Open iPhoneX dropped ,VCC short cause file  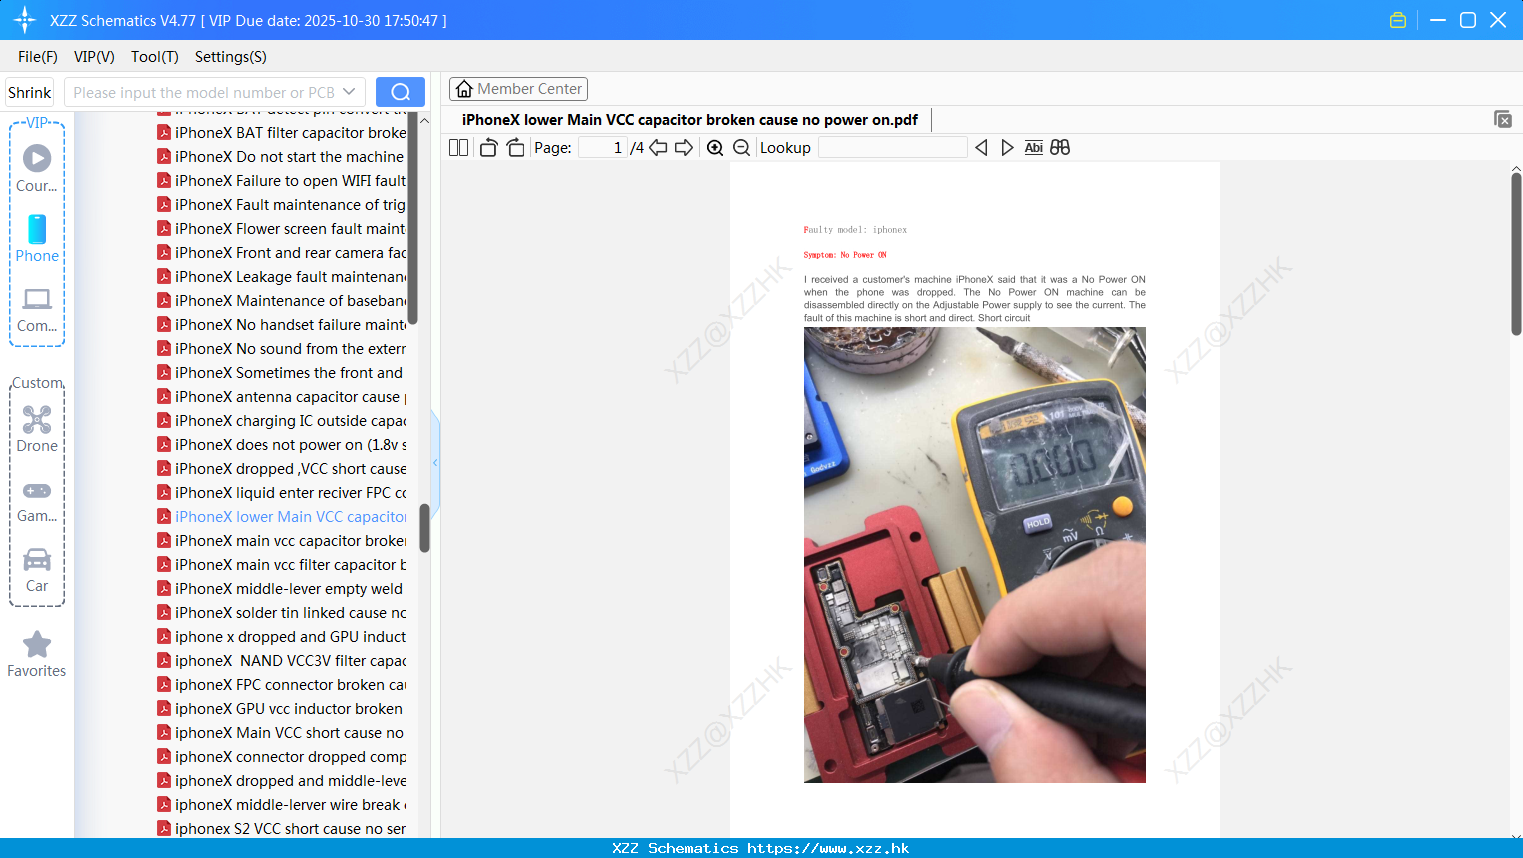(x=282, y=469)
